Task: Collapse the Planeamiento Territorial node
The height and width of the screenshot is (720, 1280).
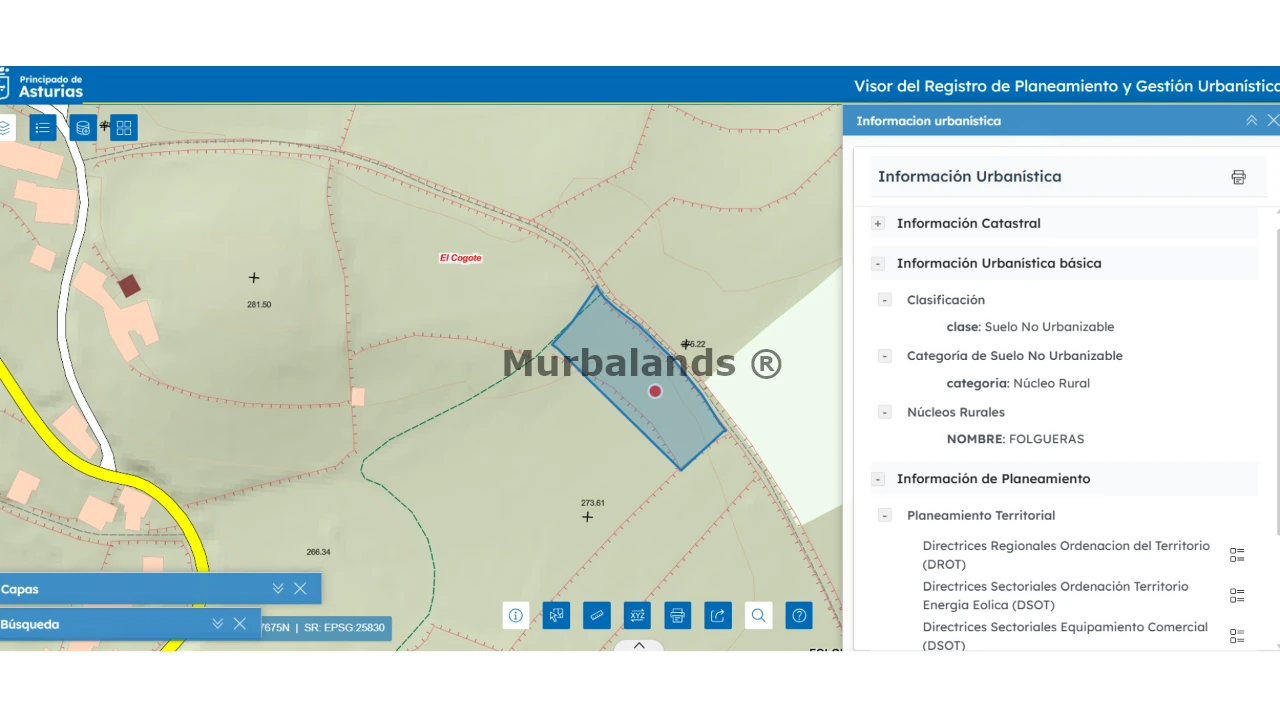Action: pos(885,516)
